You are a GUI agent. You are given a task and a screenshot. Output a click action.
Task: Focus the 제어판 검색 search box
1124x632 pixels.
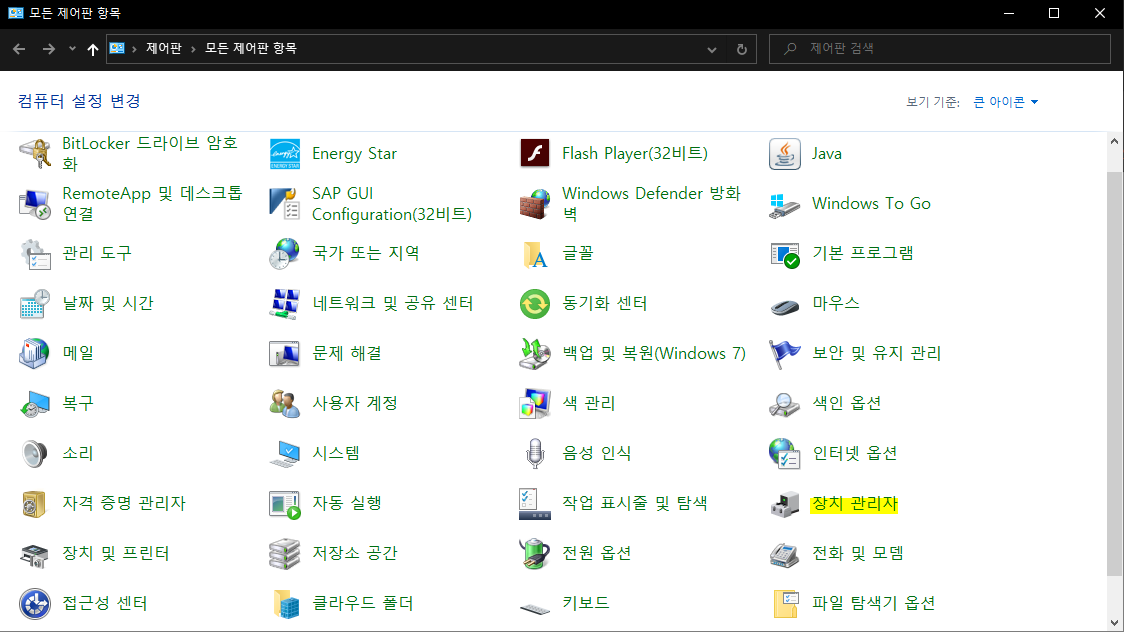[940, 49]
